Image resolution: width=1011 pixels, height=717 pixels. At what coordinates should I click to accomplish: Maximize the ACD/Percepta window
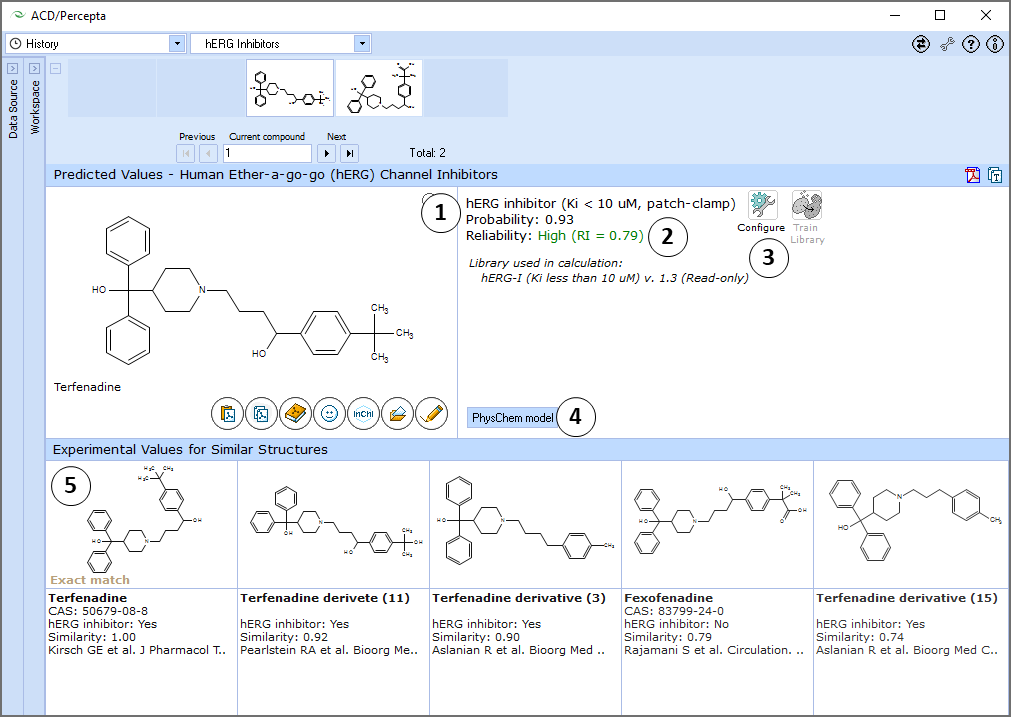[940, 15]
